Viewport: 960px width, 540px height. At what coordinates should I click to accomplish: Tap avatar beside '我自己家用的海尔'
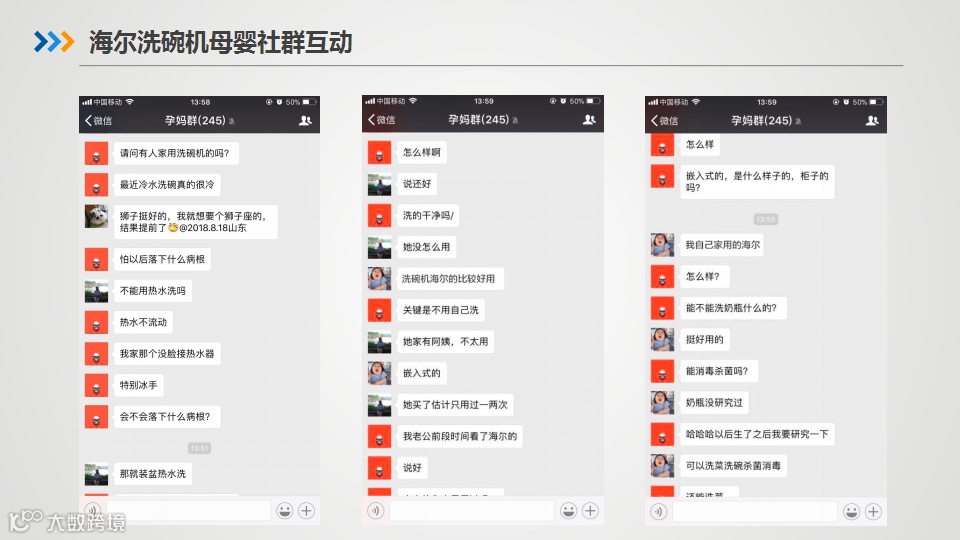click(662, 245)
